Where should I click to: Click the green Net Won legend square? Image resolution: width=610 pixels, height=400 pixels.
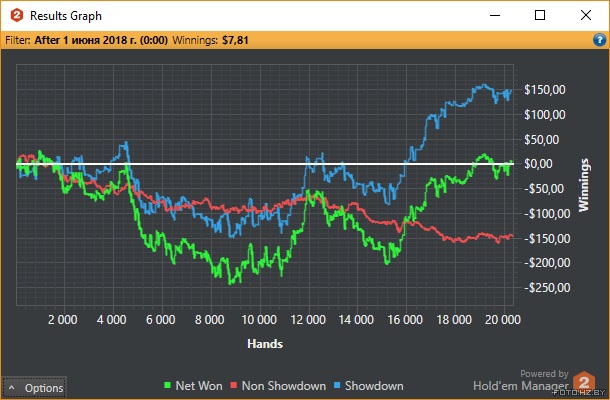(166, 385)
